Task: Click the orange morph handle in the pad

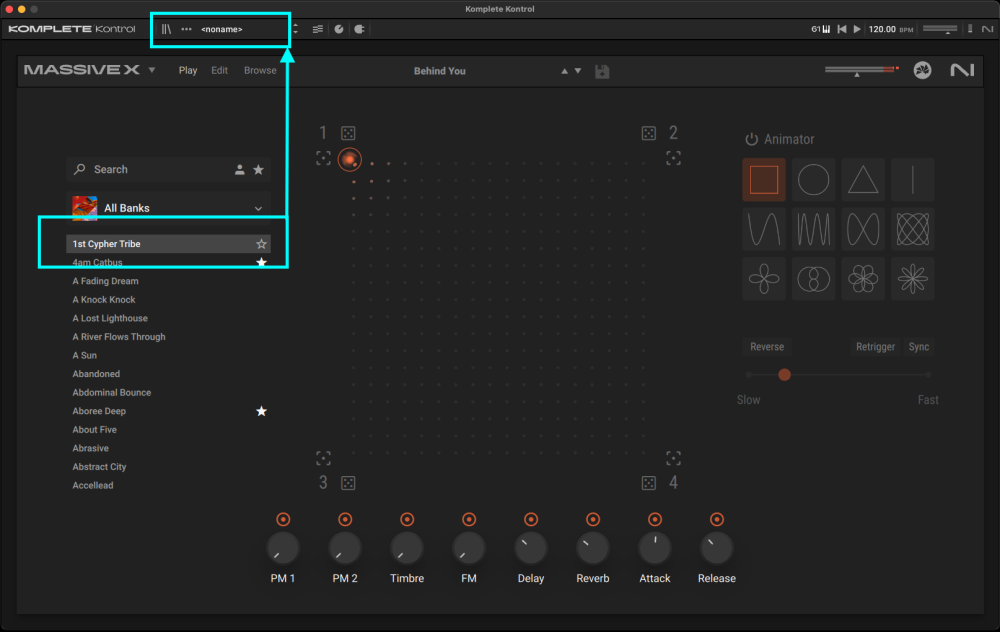Action: [x=349, y=159]
